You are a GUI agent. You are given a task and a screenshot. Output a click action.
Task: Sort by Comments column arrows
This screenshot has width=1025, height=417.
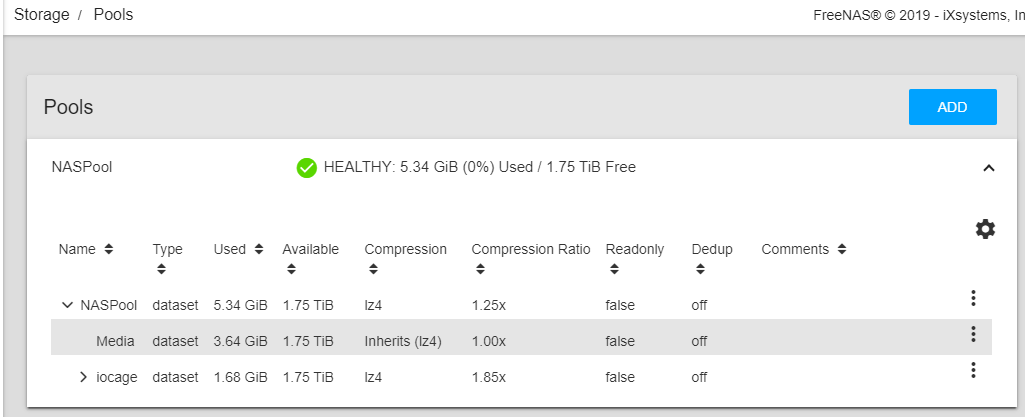842,249
